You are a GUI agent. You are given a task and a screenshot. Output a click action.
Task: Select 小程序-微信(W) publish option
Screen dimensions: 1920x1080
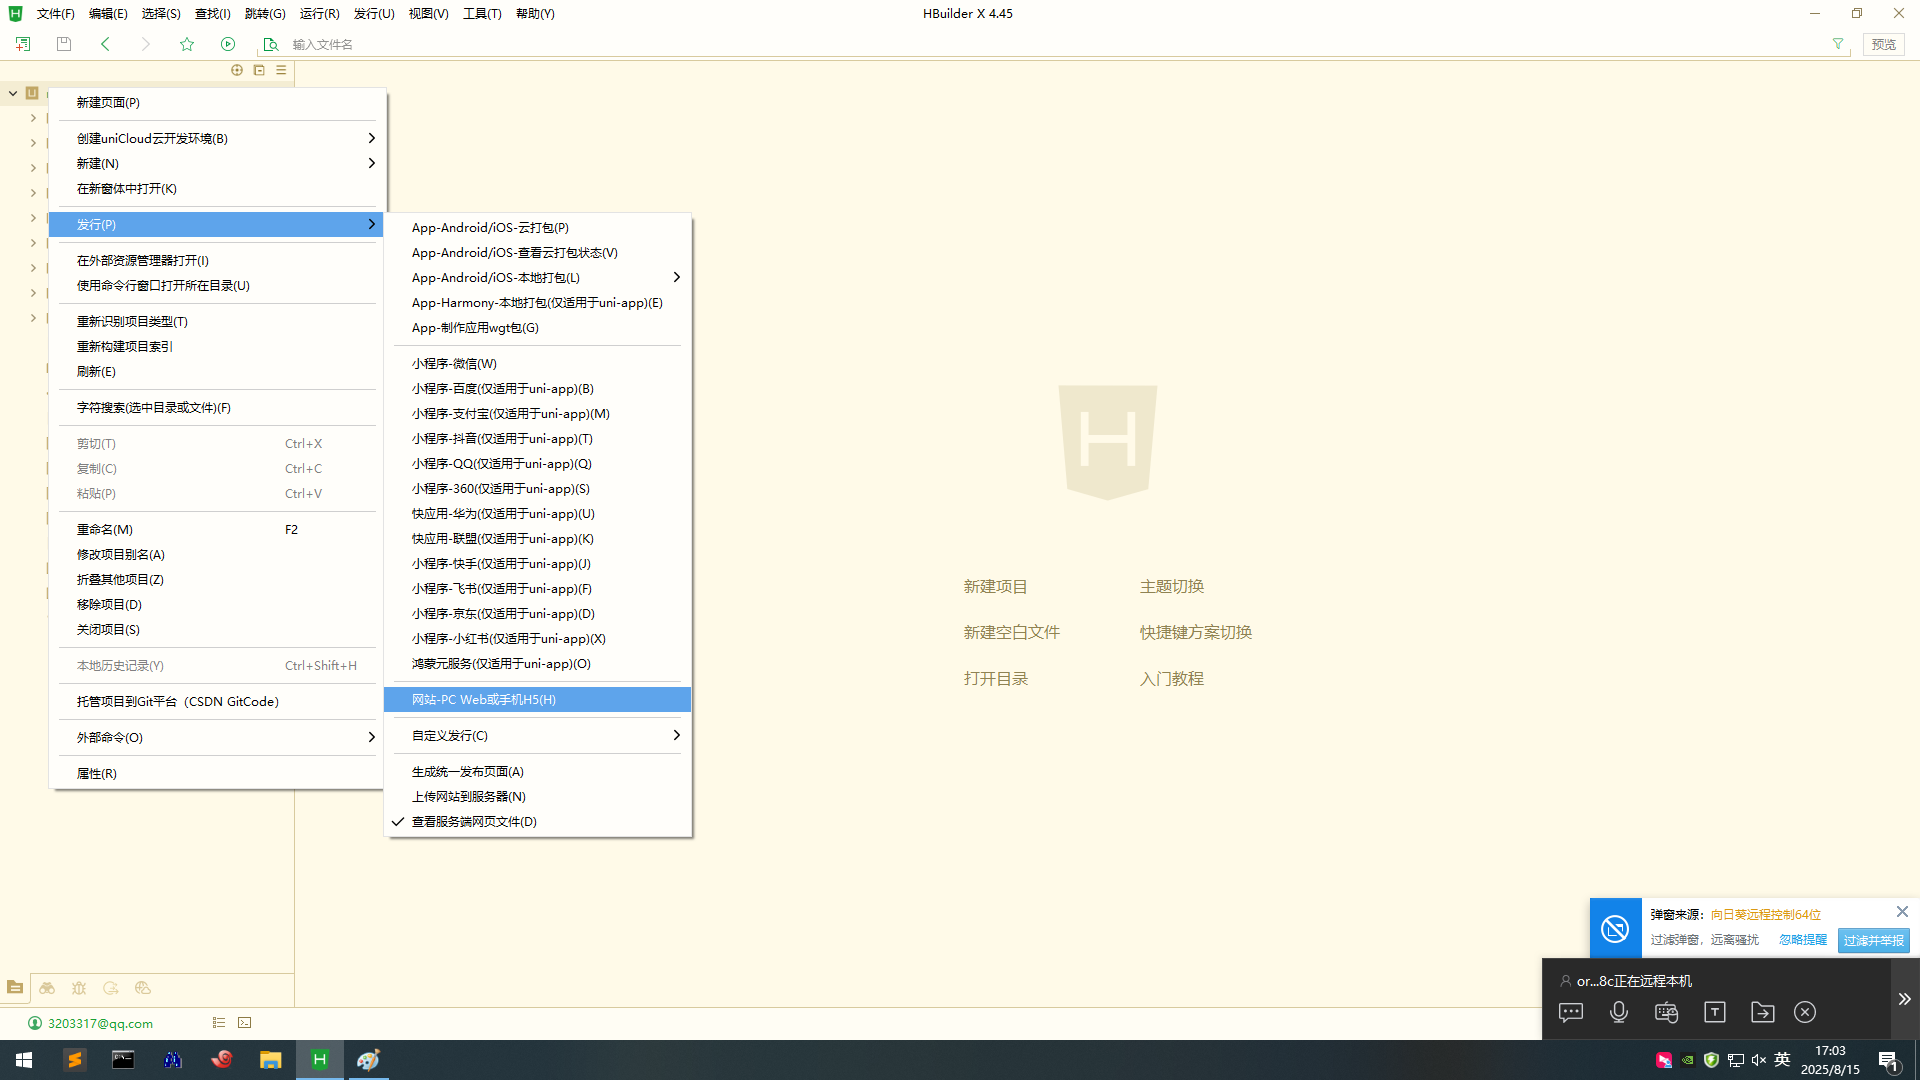coord(538,364)
